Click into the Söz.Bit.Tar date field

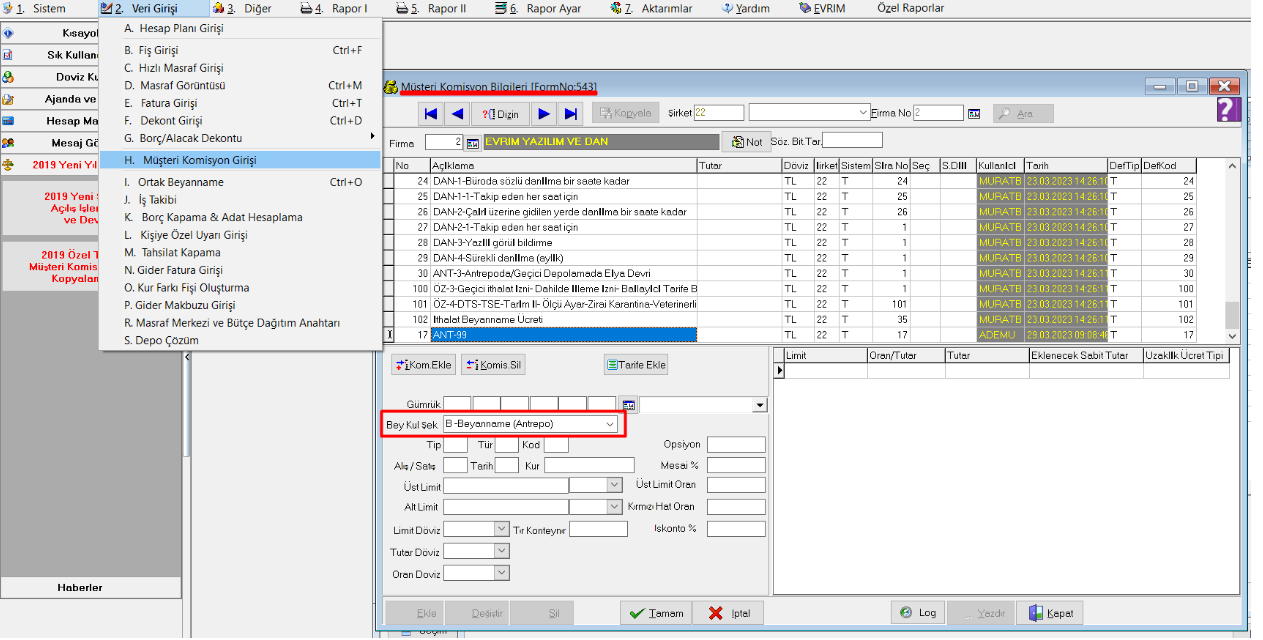coord(852,140)
